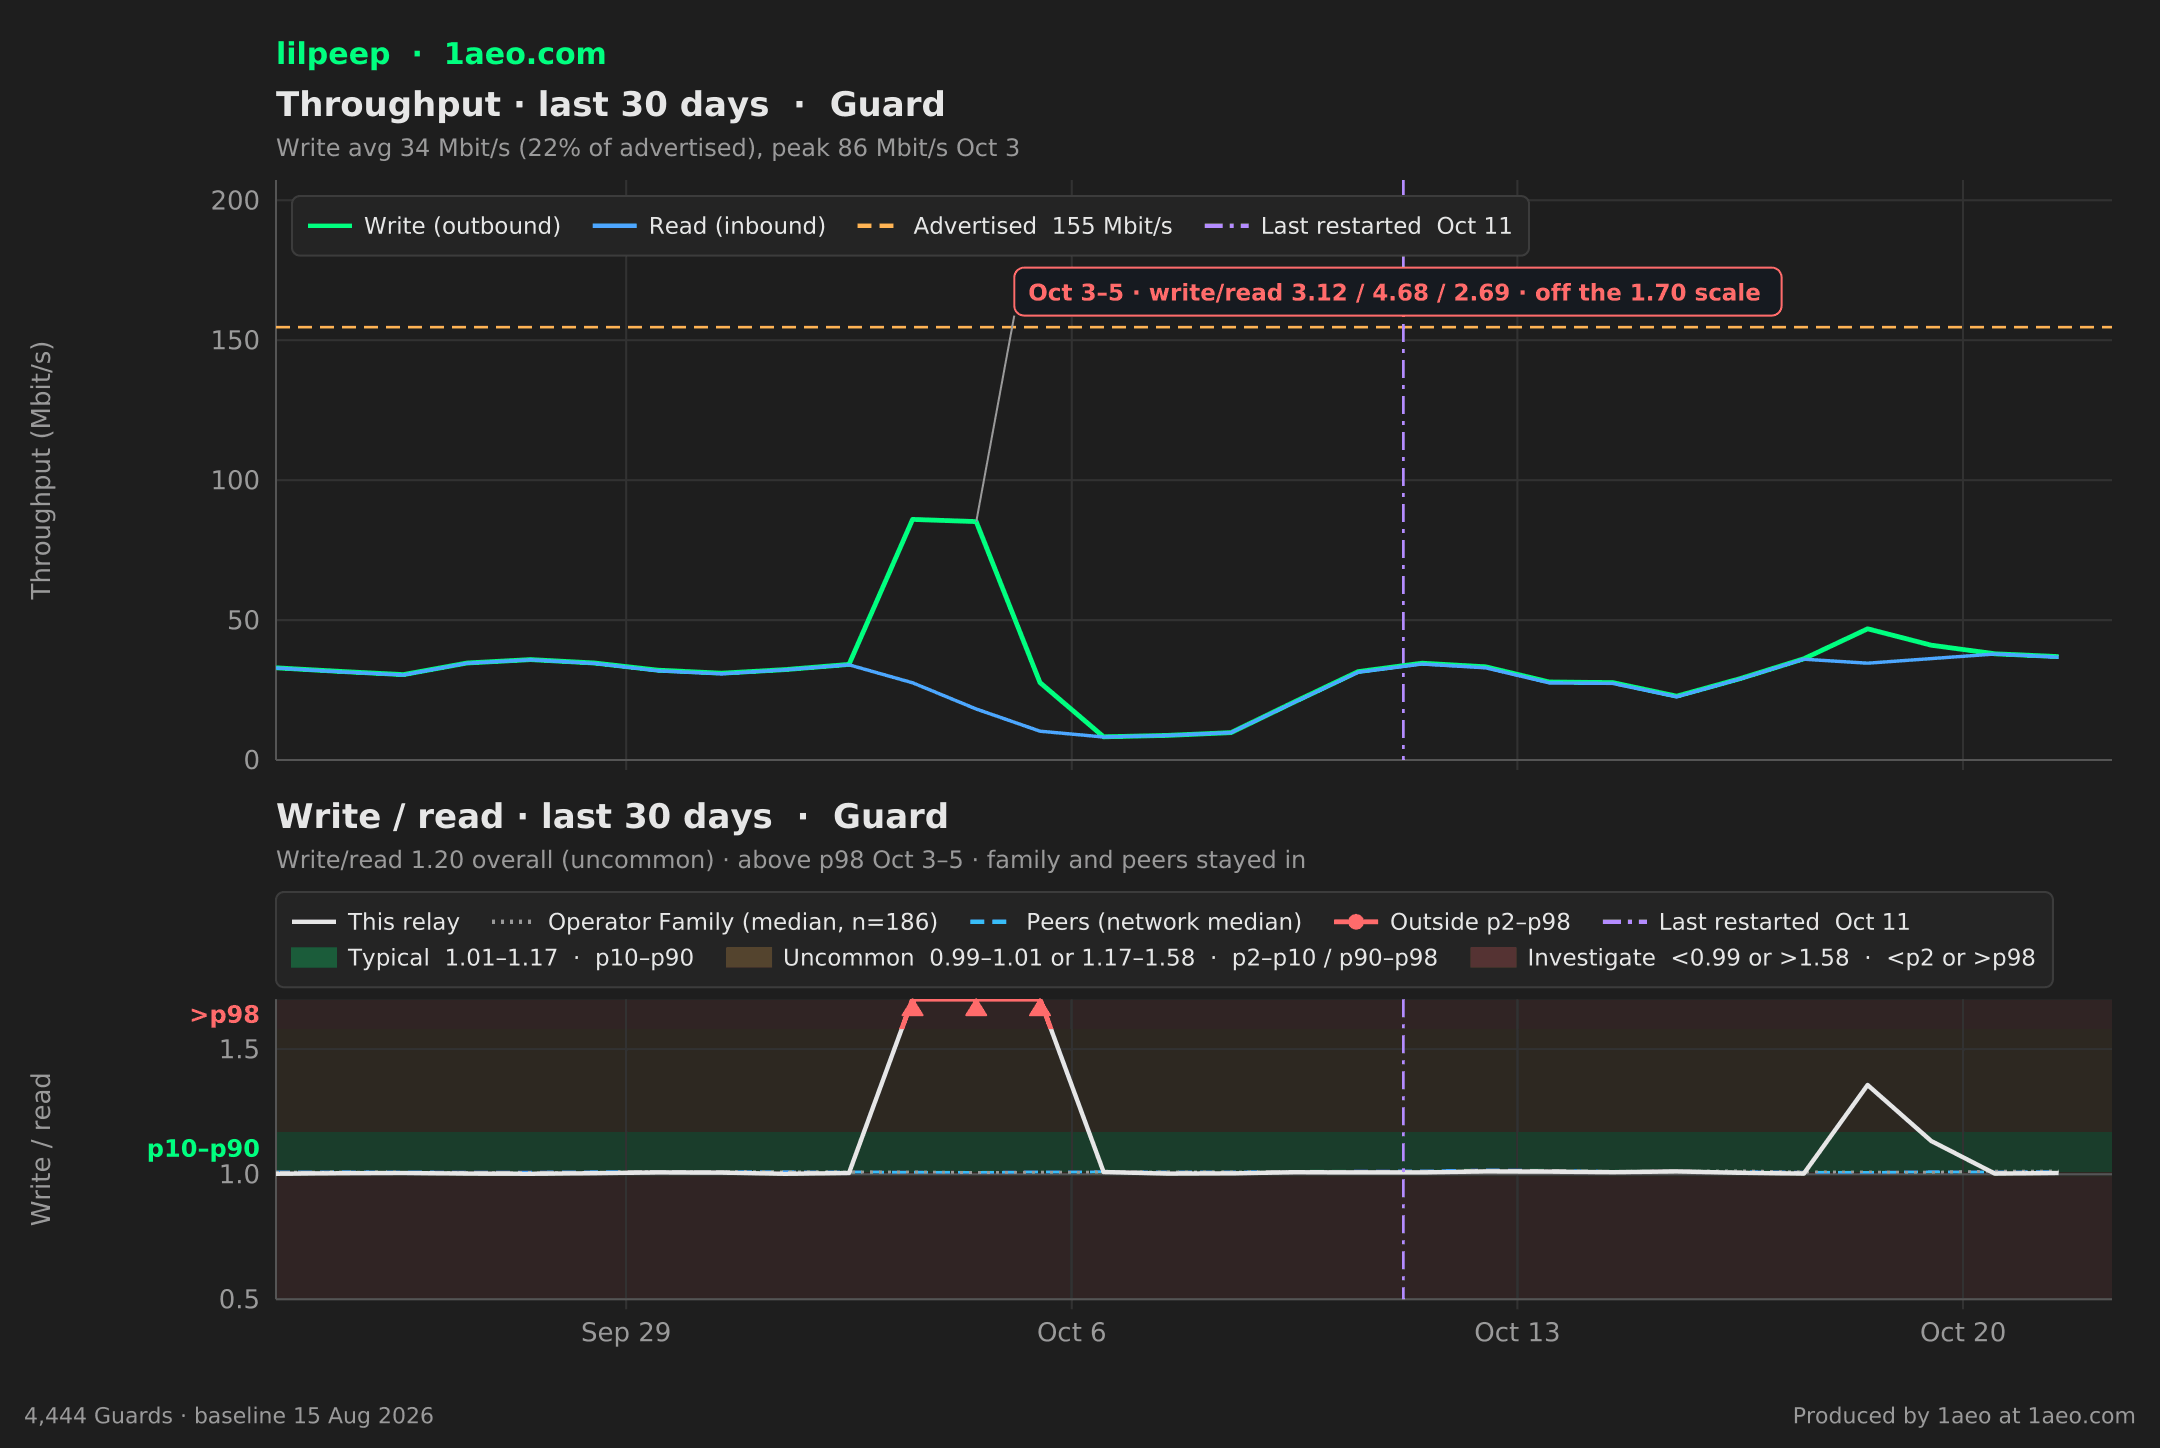Click the green p10–p90 axis label
The width and height of the screenshot is (2160, 1448).
(x=204, y=1149)
